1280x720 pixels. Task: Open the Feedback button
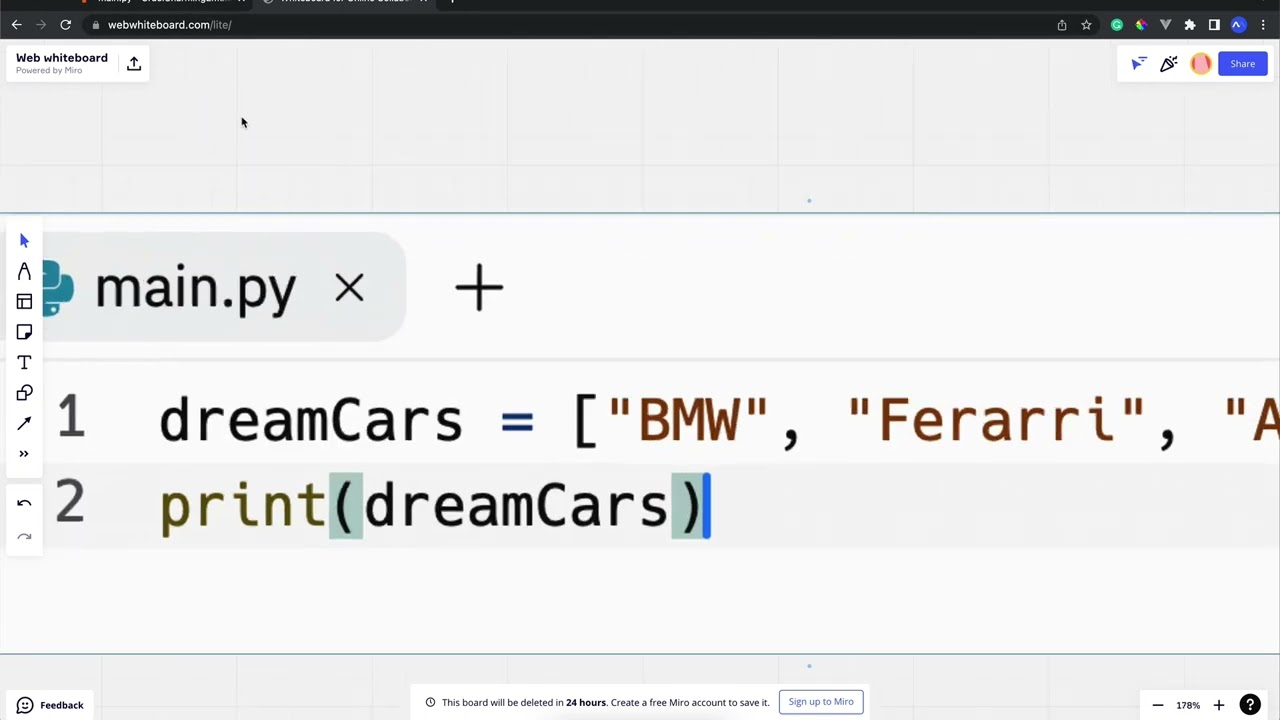click(x=50, y=705)
